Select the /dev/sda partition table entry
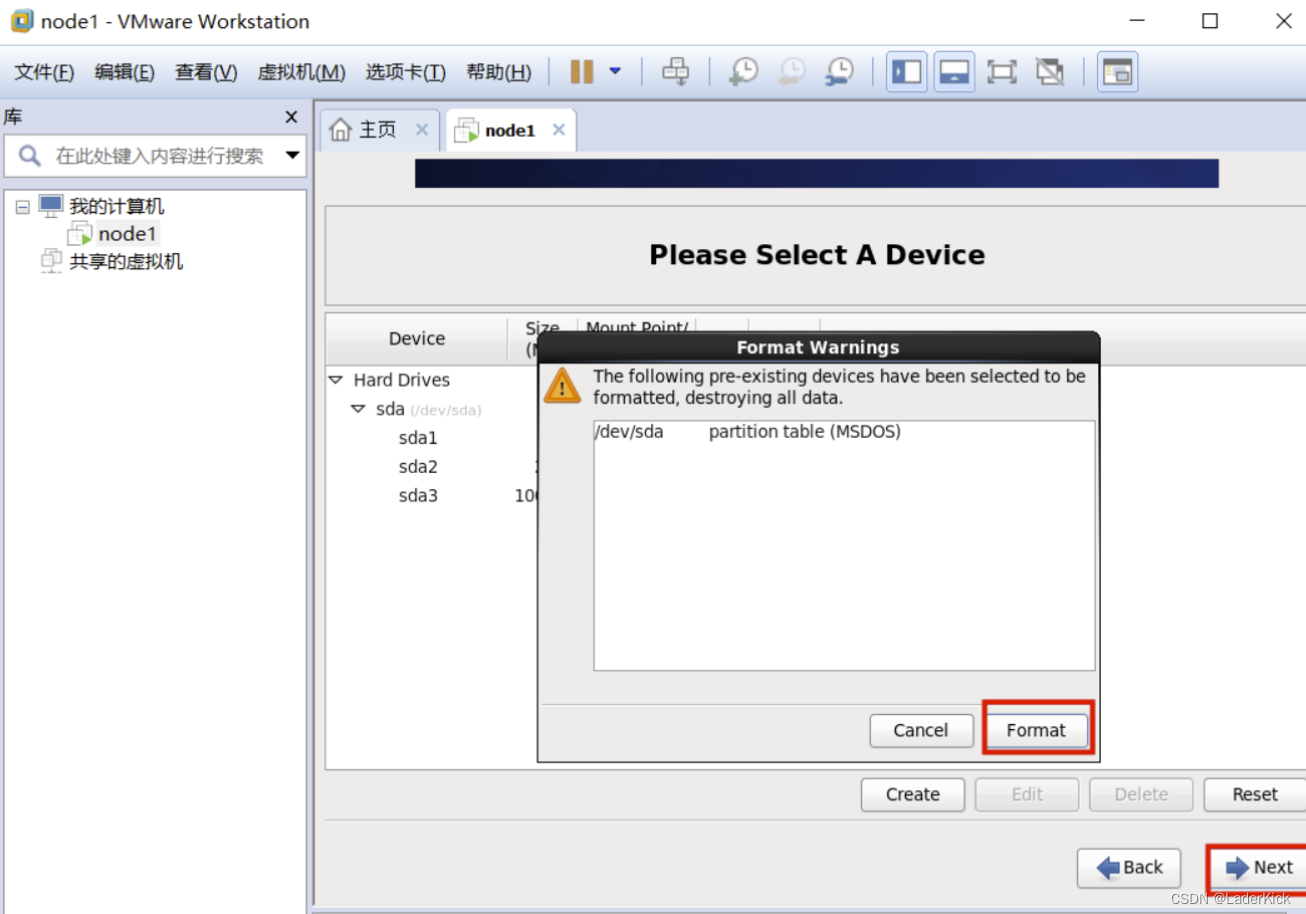The width and height of the screenshot is (1306, 914). (844, 432)
